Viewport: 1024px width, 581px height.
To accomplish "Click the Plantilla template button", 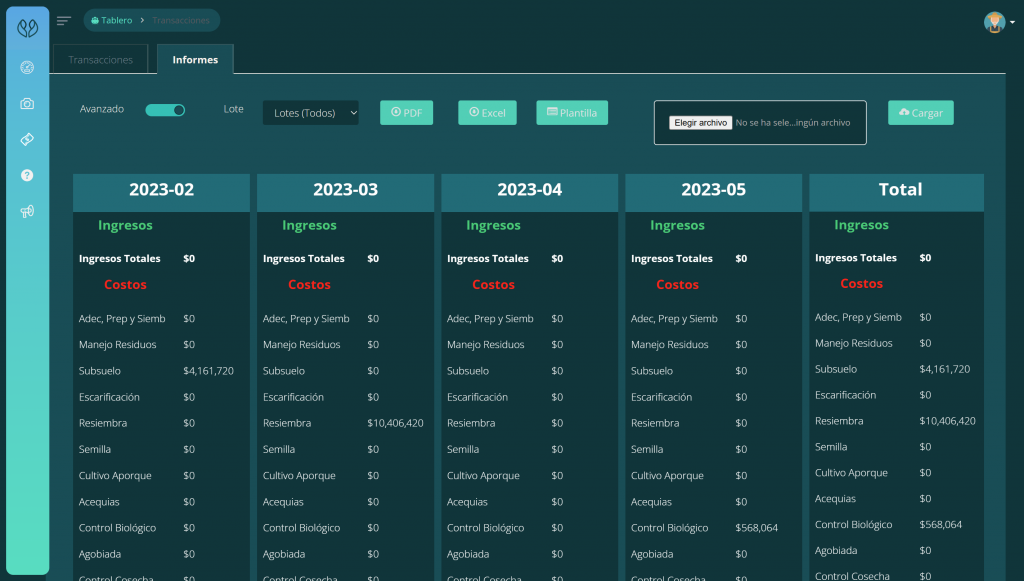I will pos(571,113).
